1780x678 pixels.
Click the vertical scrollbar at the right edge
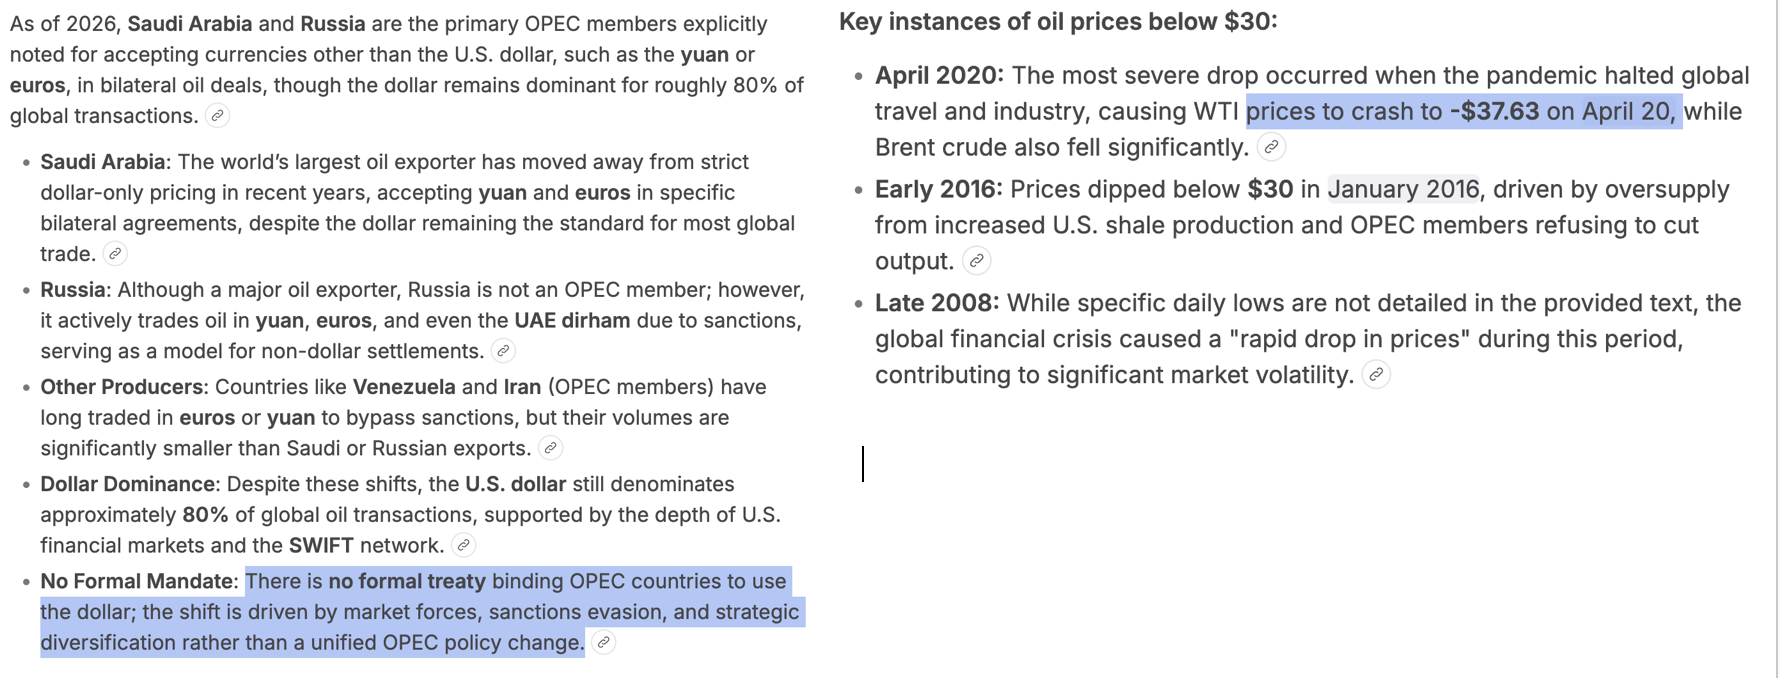click(x=1776, y=339)
